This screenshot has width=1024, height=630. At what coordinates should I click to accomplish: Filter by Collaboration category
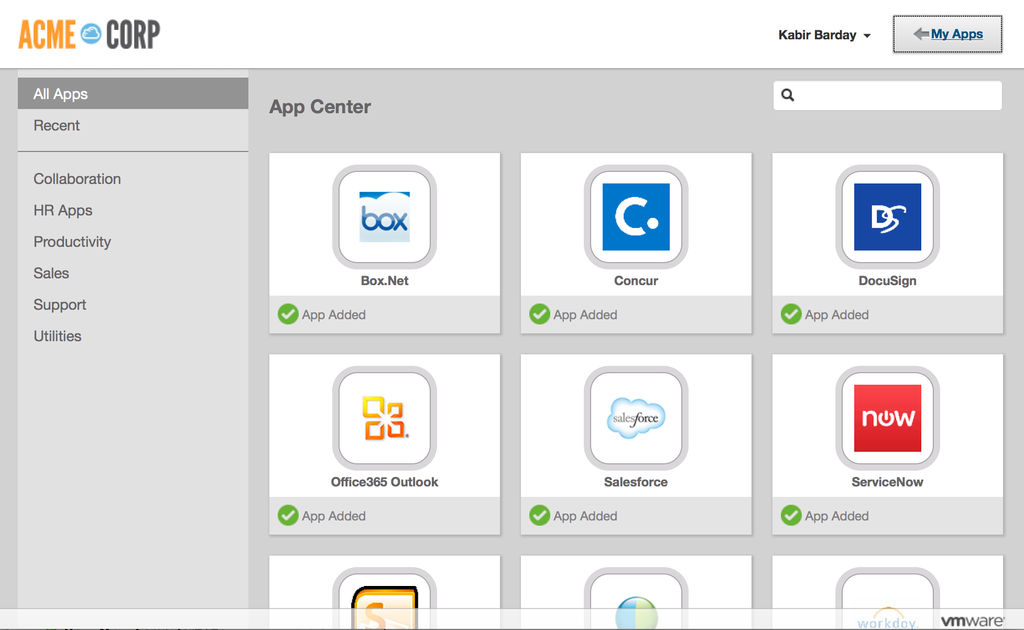77,179
